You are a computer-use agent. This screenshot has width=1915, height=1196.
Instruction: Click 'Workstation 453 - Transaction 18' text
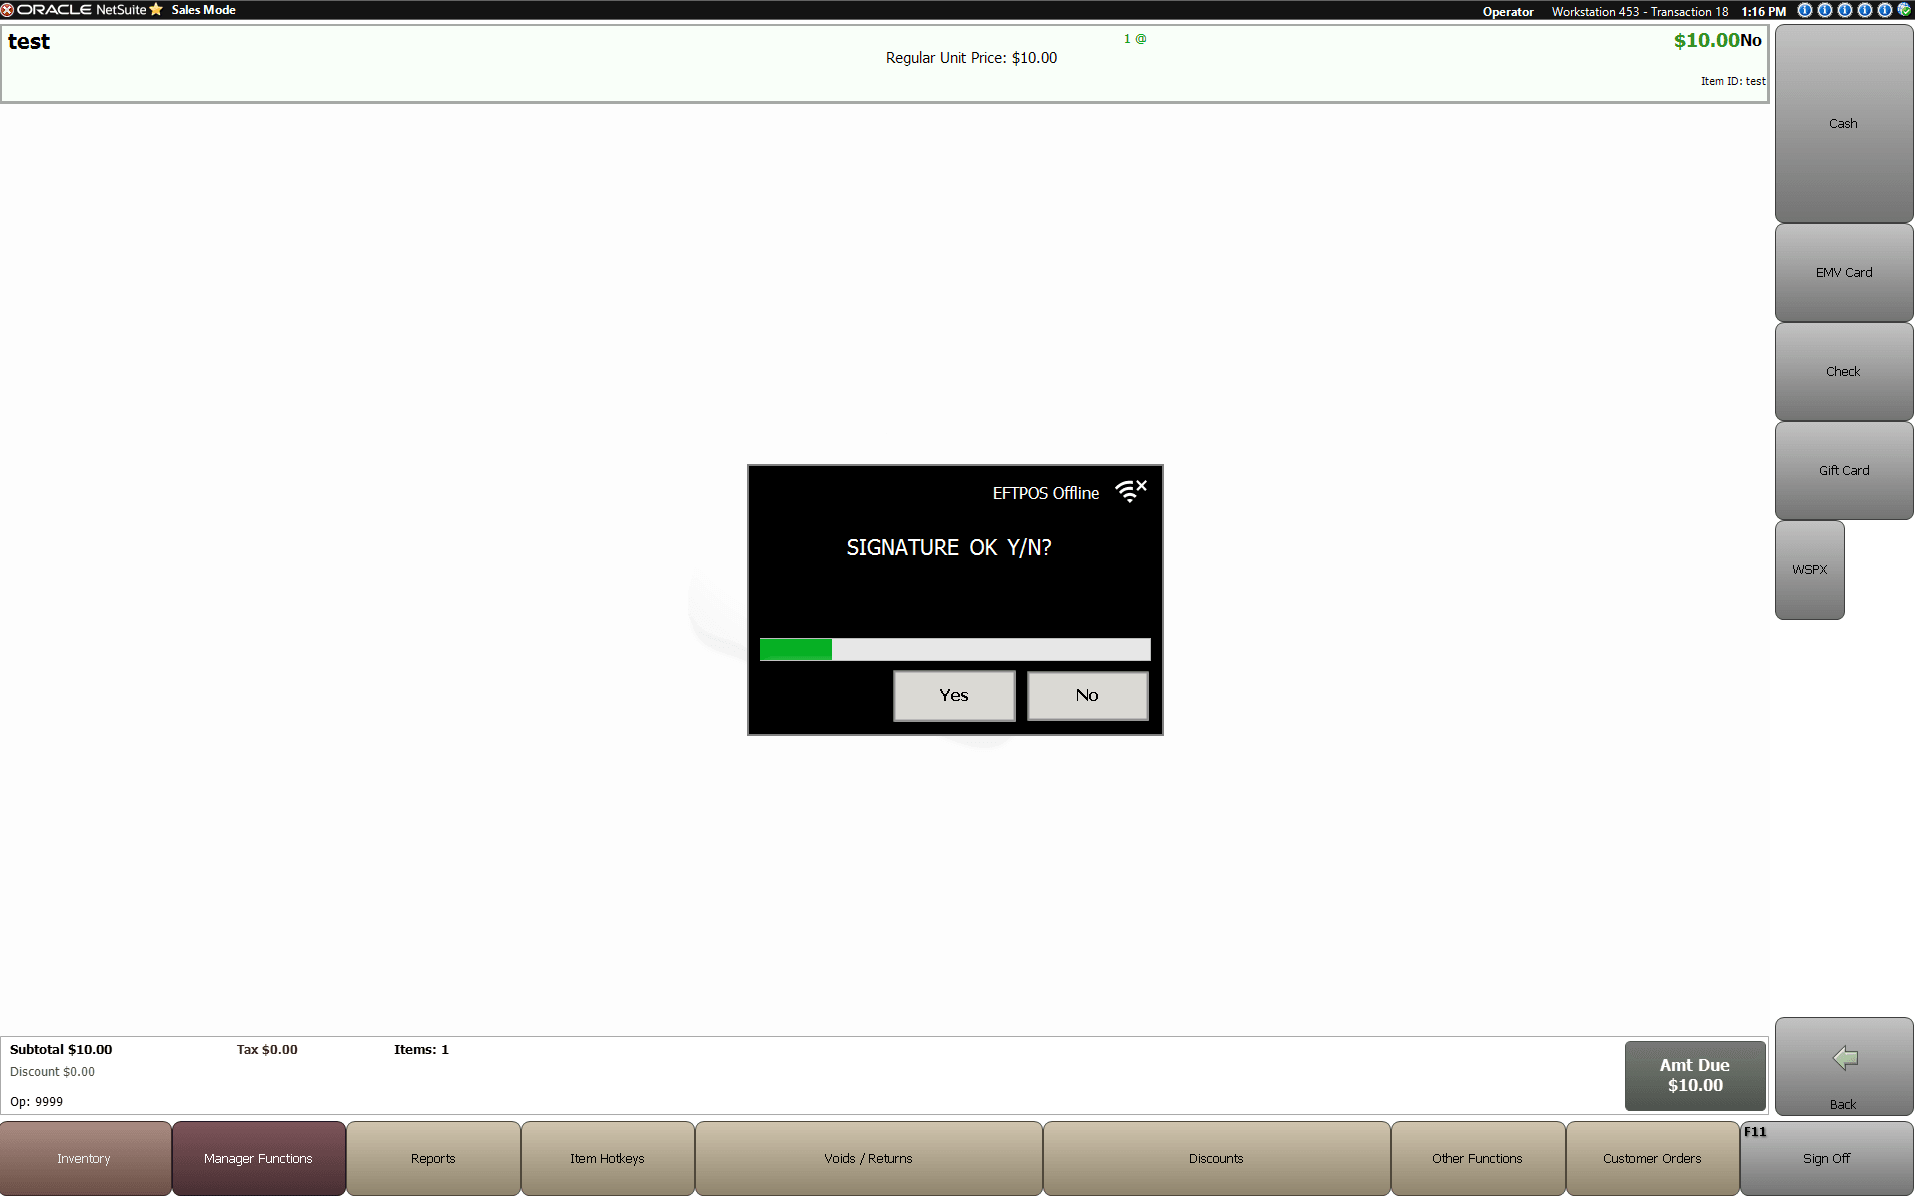tap(1640, 12)
